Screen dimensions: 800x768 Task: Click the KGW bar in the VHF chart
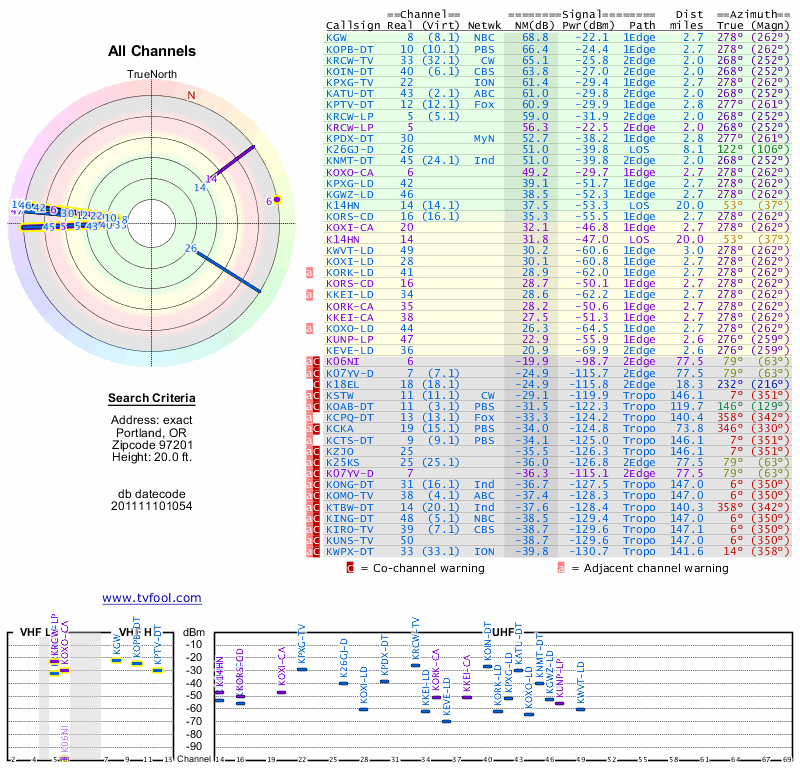tap(117, 661)
